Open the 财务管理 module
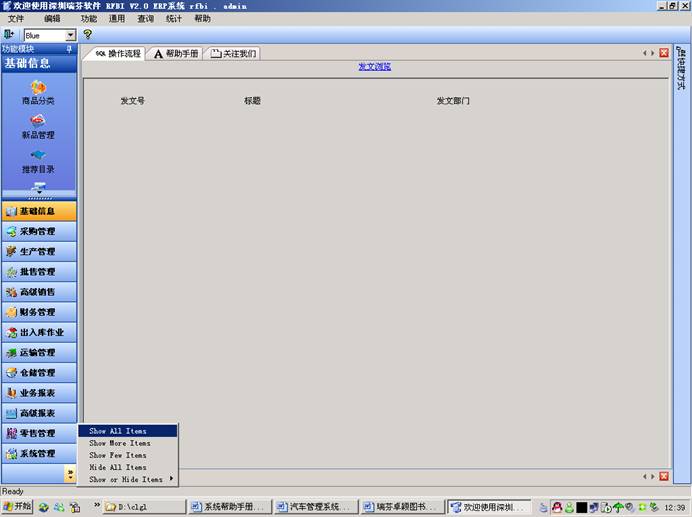Image resolution: width=692 pixels, height=517 pixels. click(38, 312)
